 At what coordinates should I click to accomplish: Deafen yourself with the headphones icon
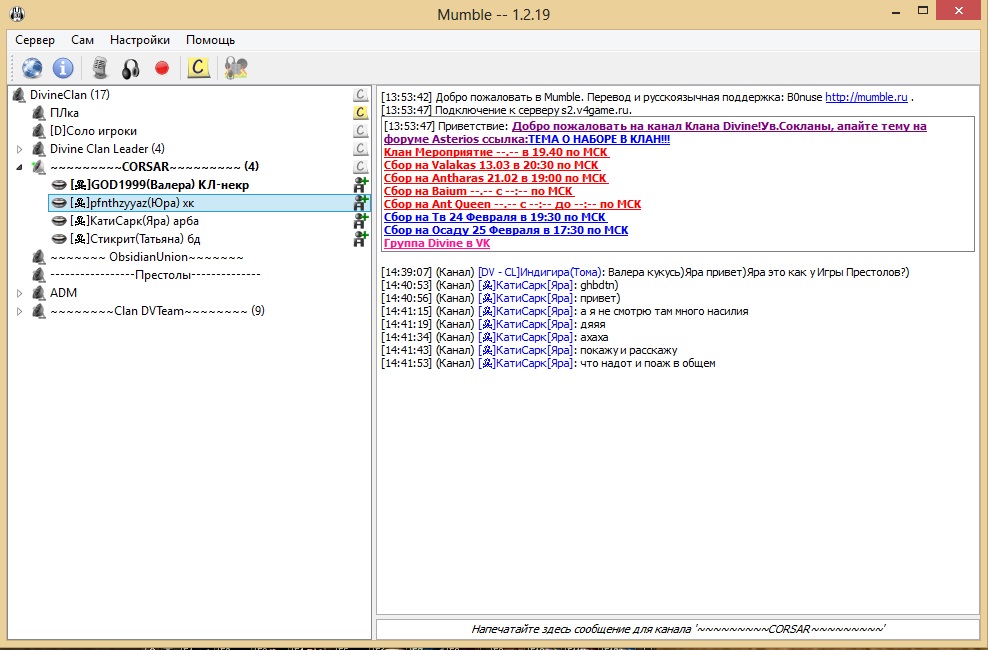(130, 68)
